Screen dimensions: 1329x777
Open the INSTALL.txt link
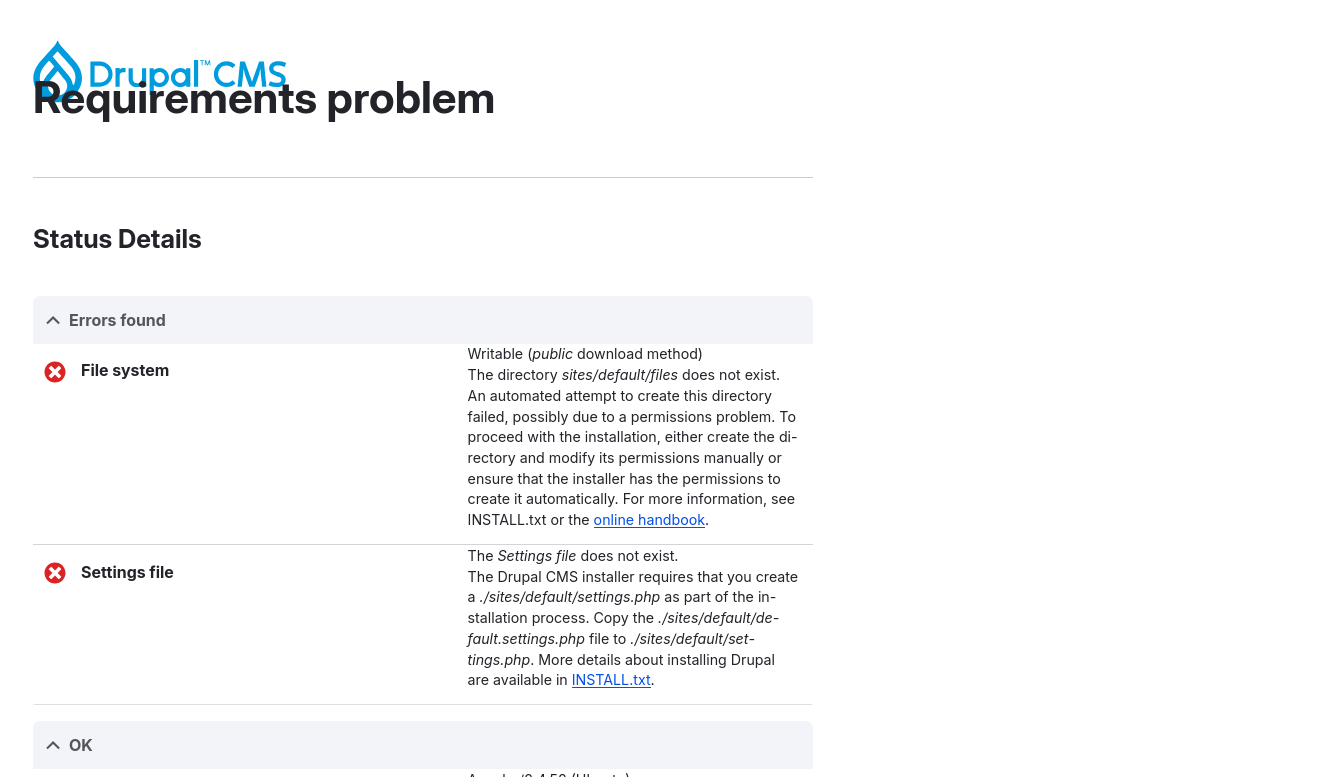point(611,680)
